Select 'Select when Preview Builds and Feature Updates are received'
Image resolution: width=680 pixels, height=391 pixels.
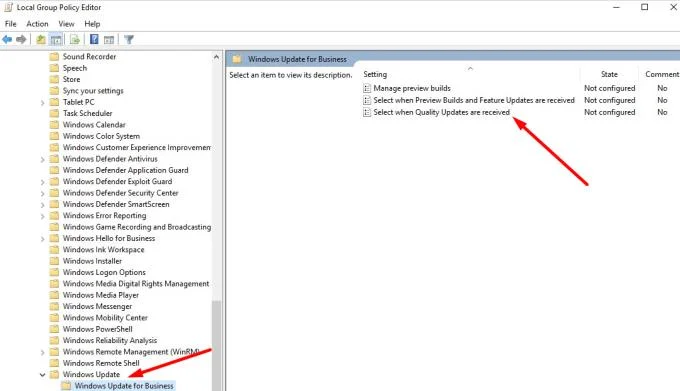point(474,101)
